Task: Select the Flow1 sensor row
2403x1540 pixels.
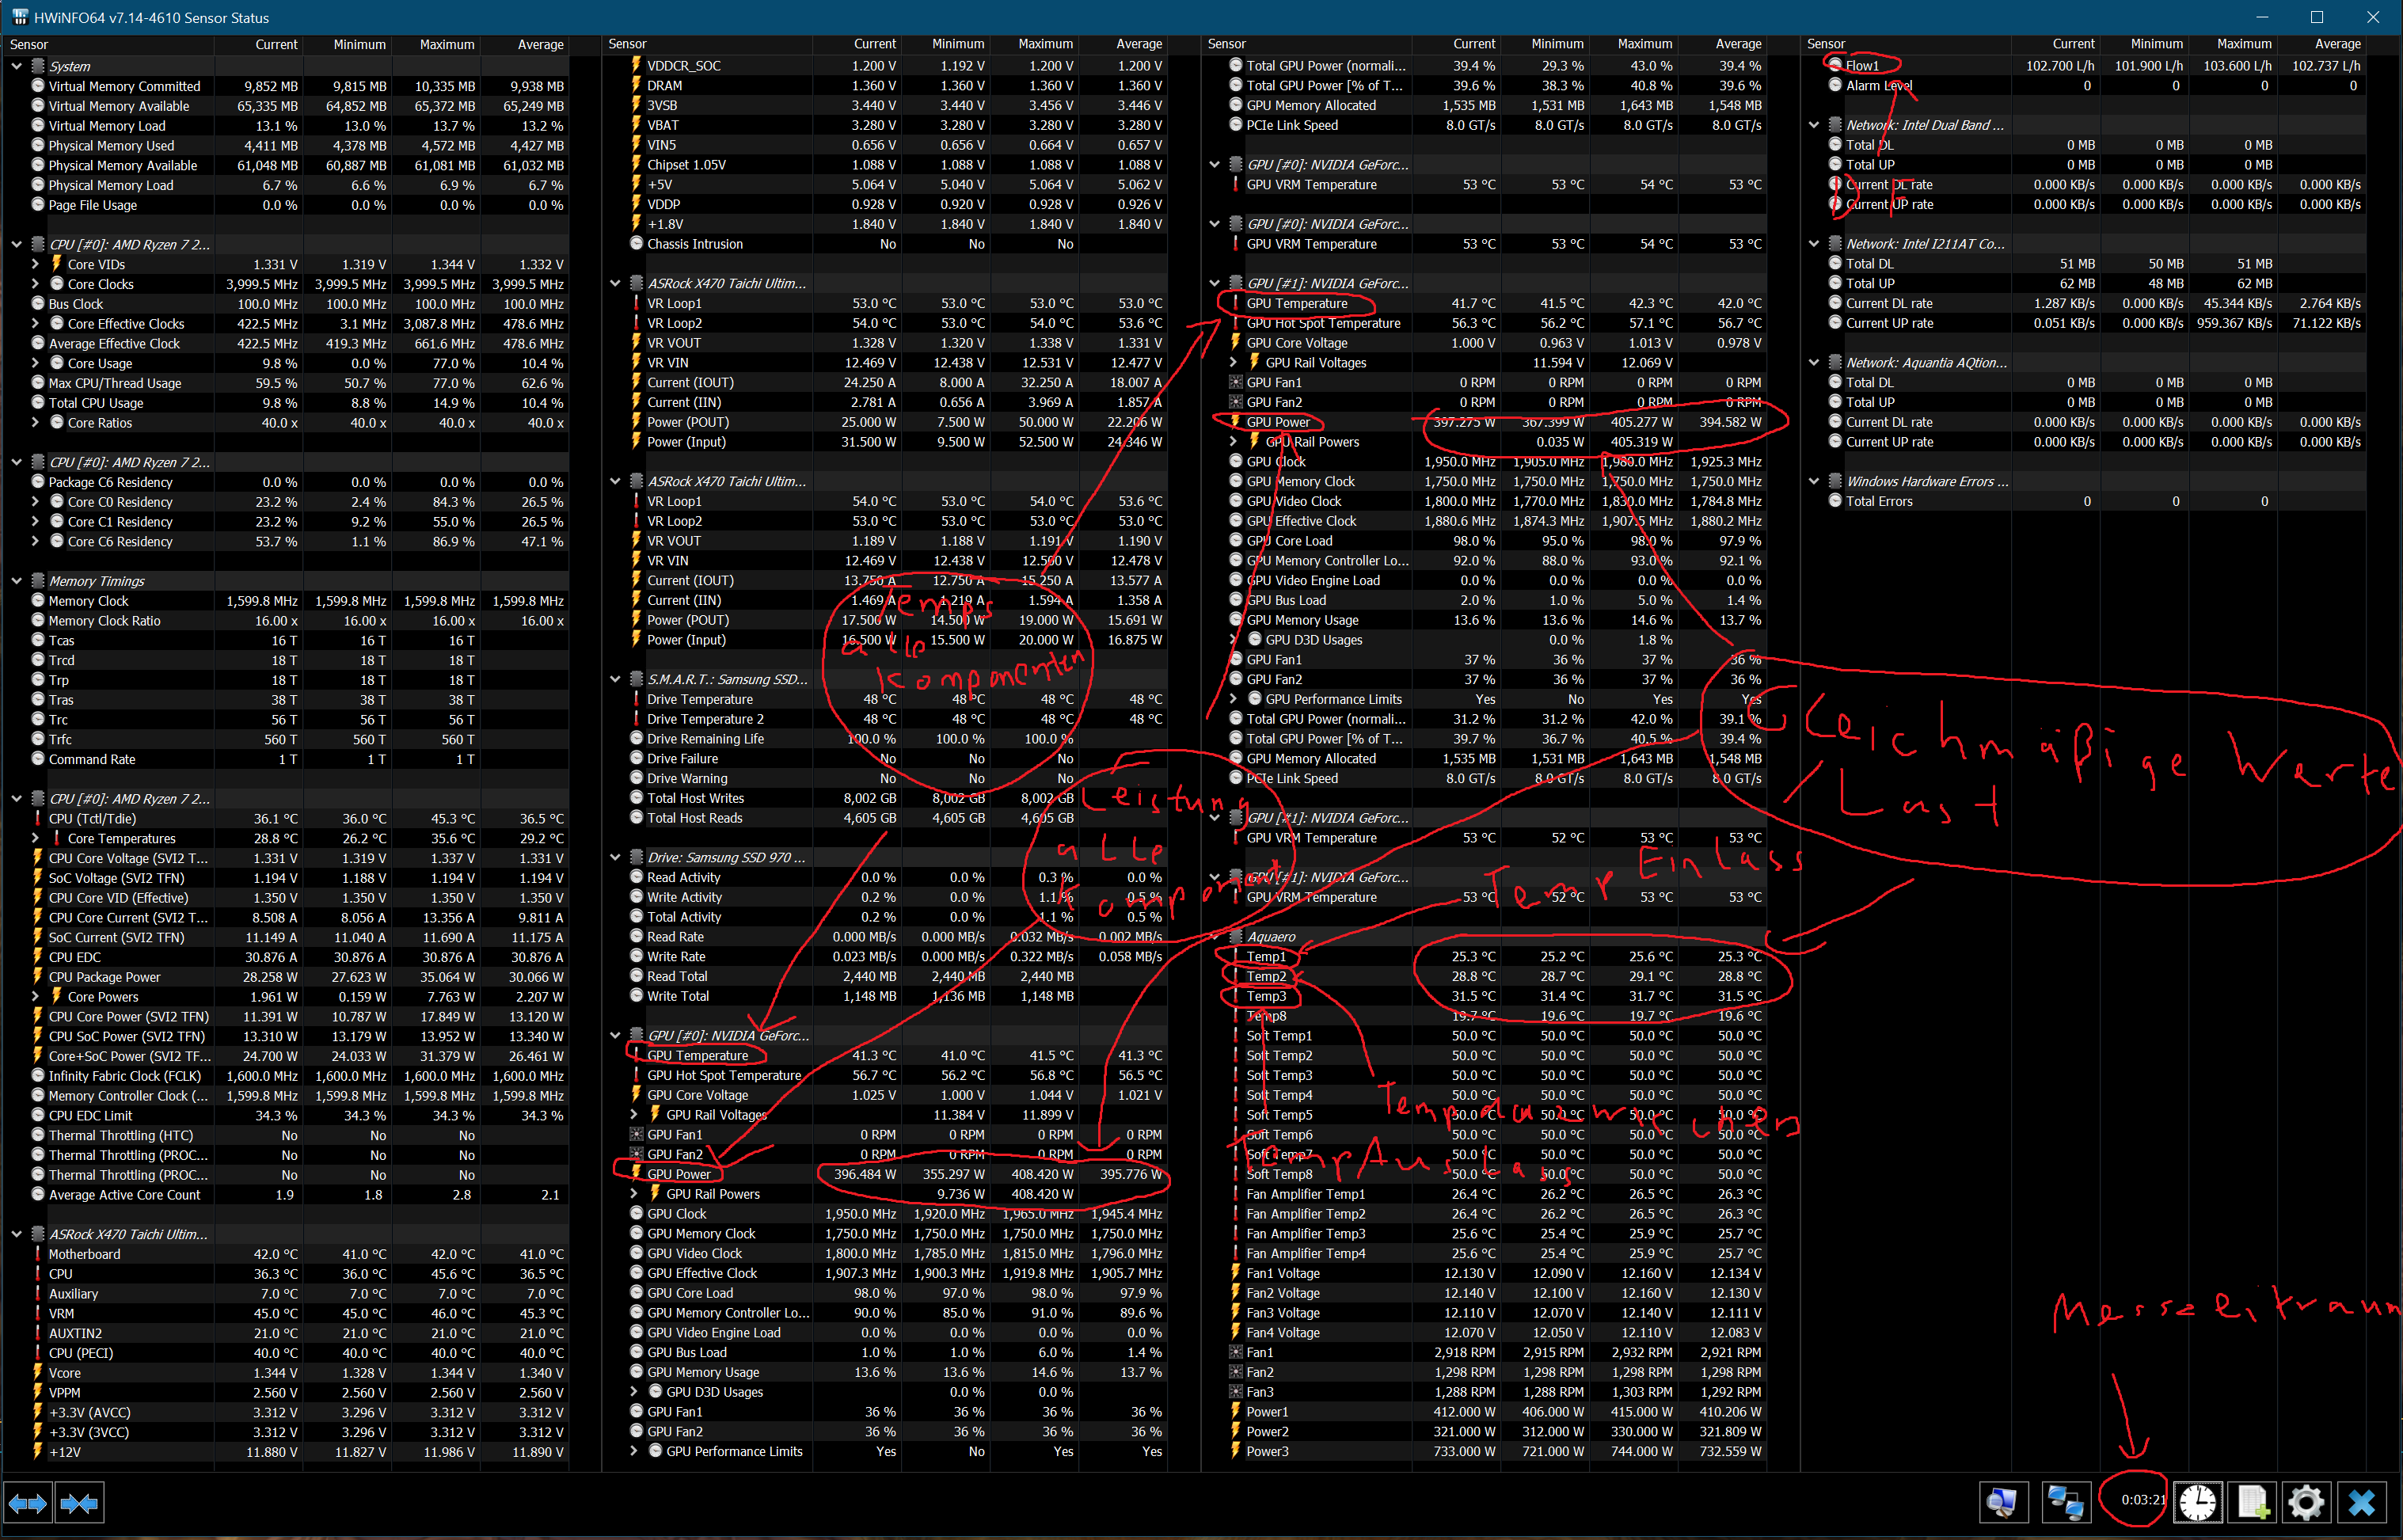Action: click(1862, 66)
